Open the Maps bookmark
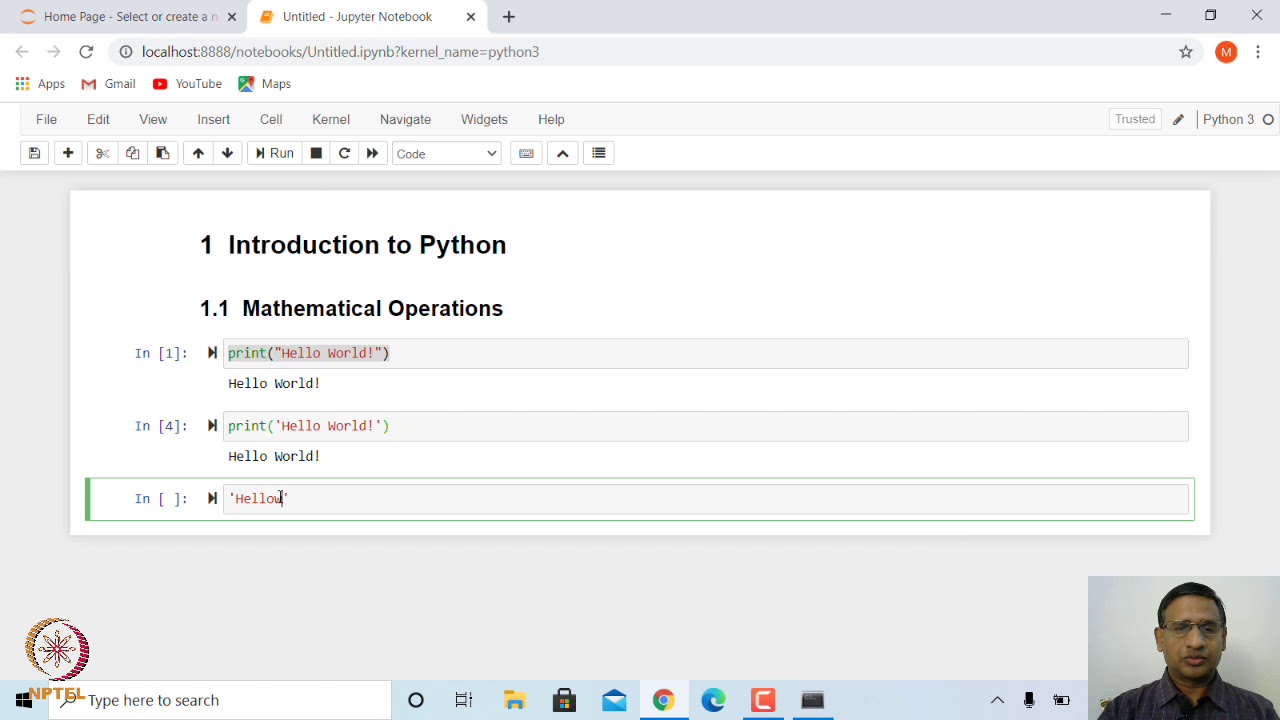Screen dimensions: 1280x720 tap(264, 84)
